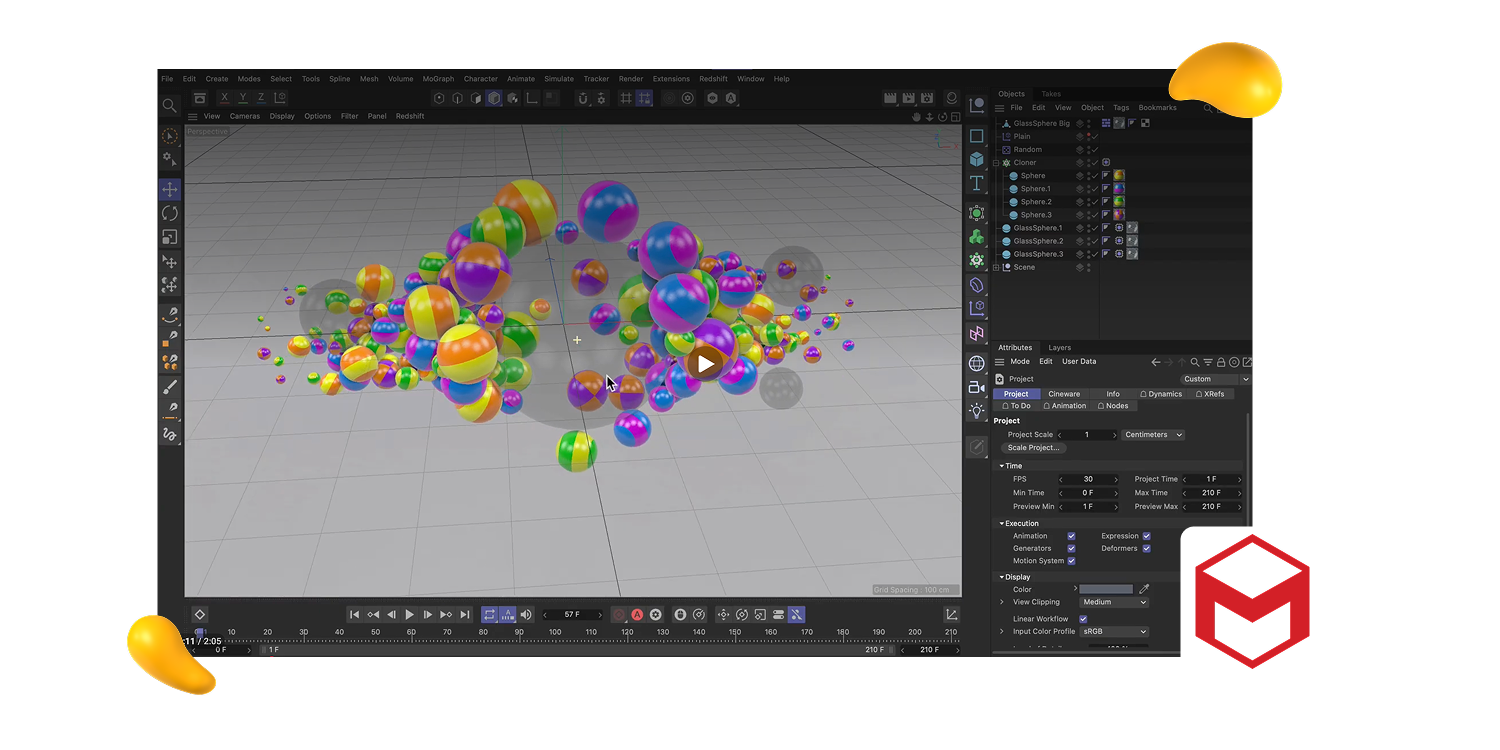The height and width of the screenshot is (750, 1500).
Task: Select the Move tool in left toolbar
Action: [169, 189]
